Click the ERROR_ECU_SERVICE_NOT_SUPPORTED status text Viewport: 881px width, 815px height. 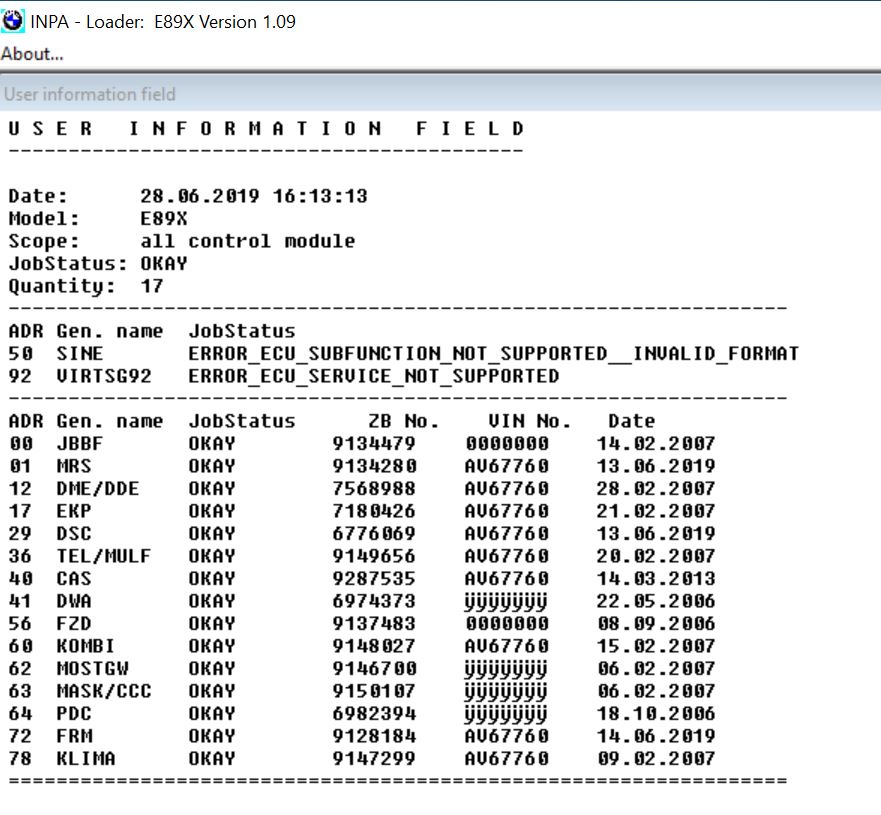374,376
